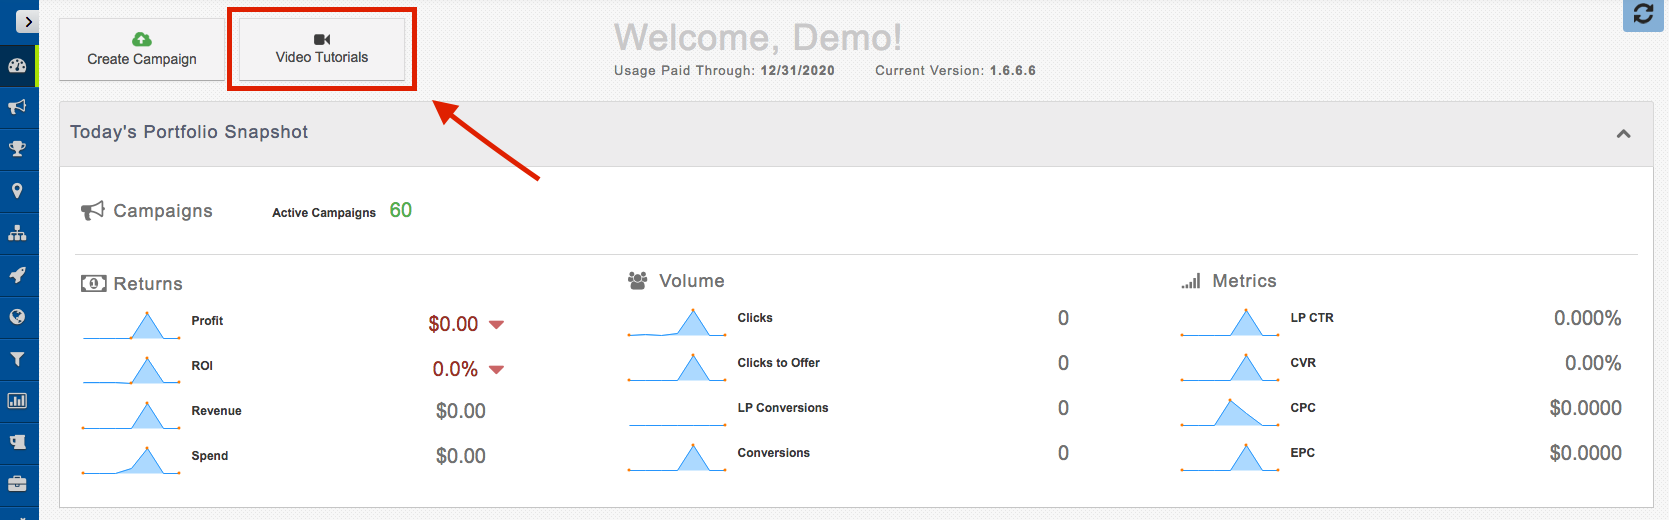Click the CPC sparkline chart
The height and width of the screenshot is (520, 1669).
click(x=1230, y=412)
